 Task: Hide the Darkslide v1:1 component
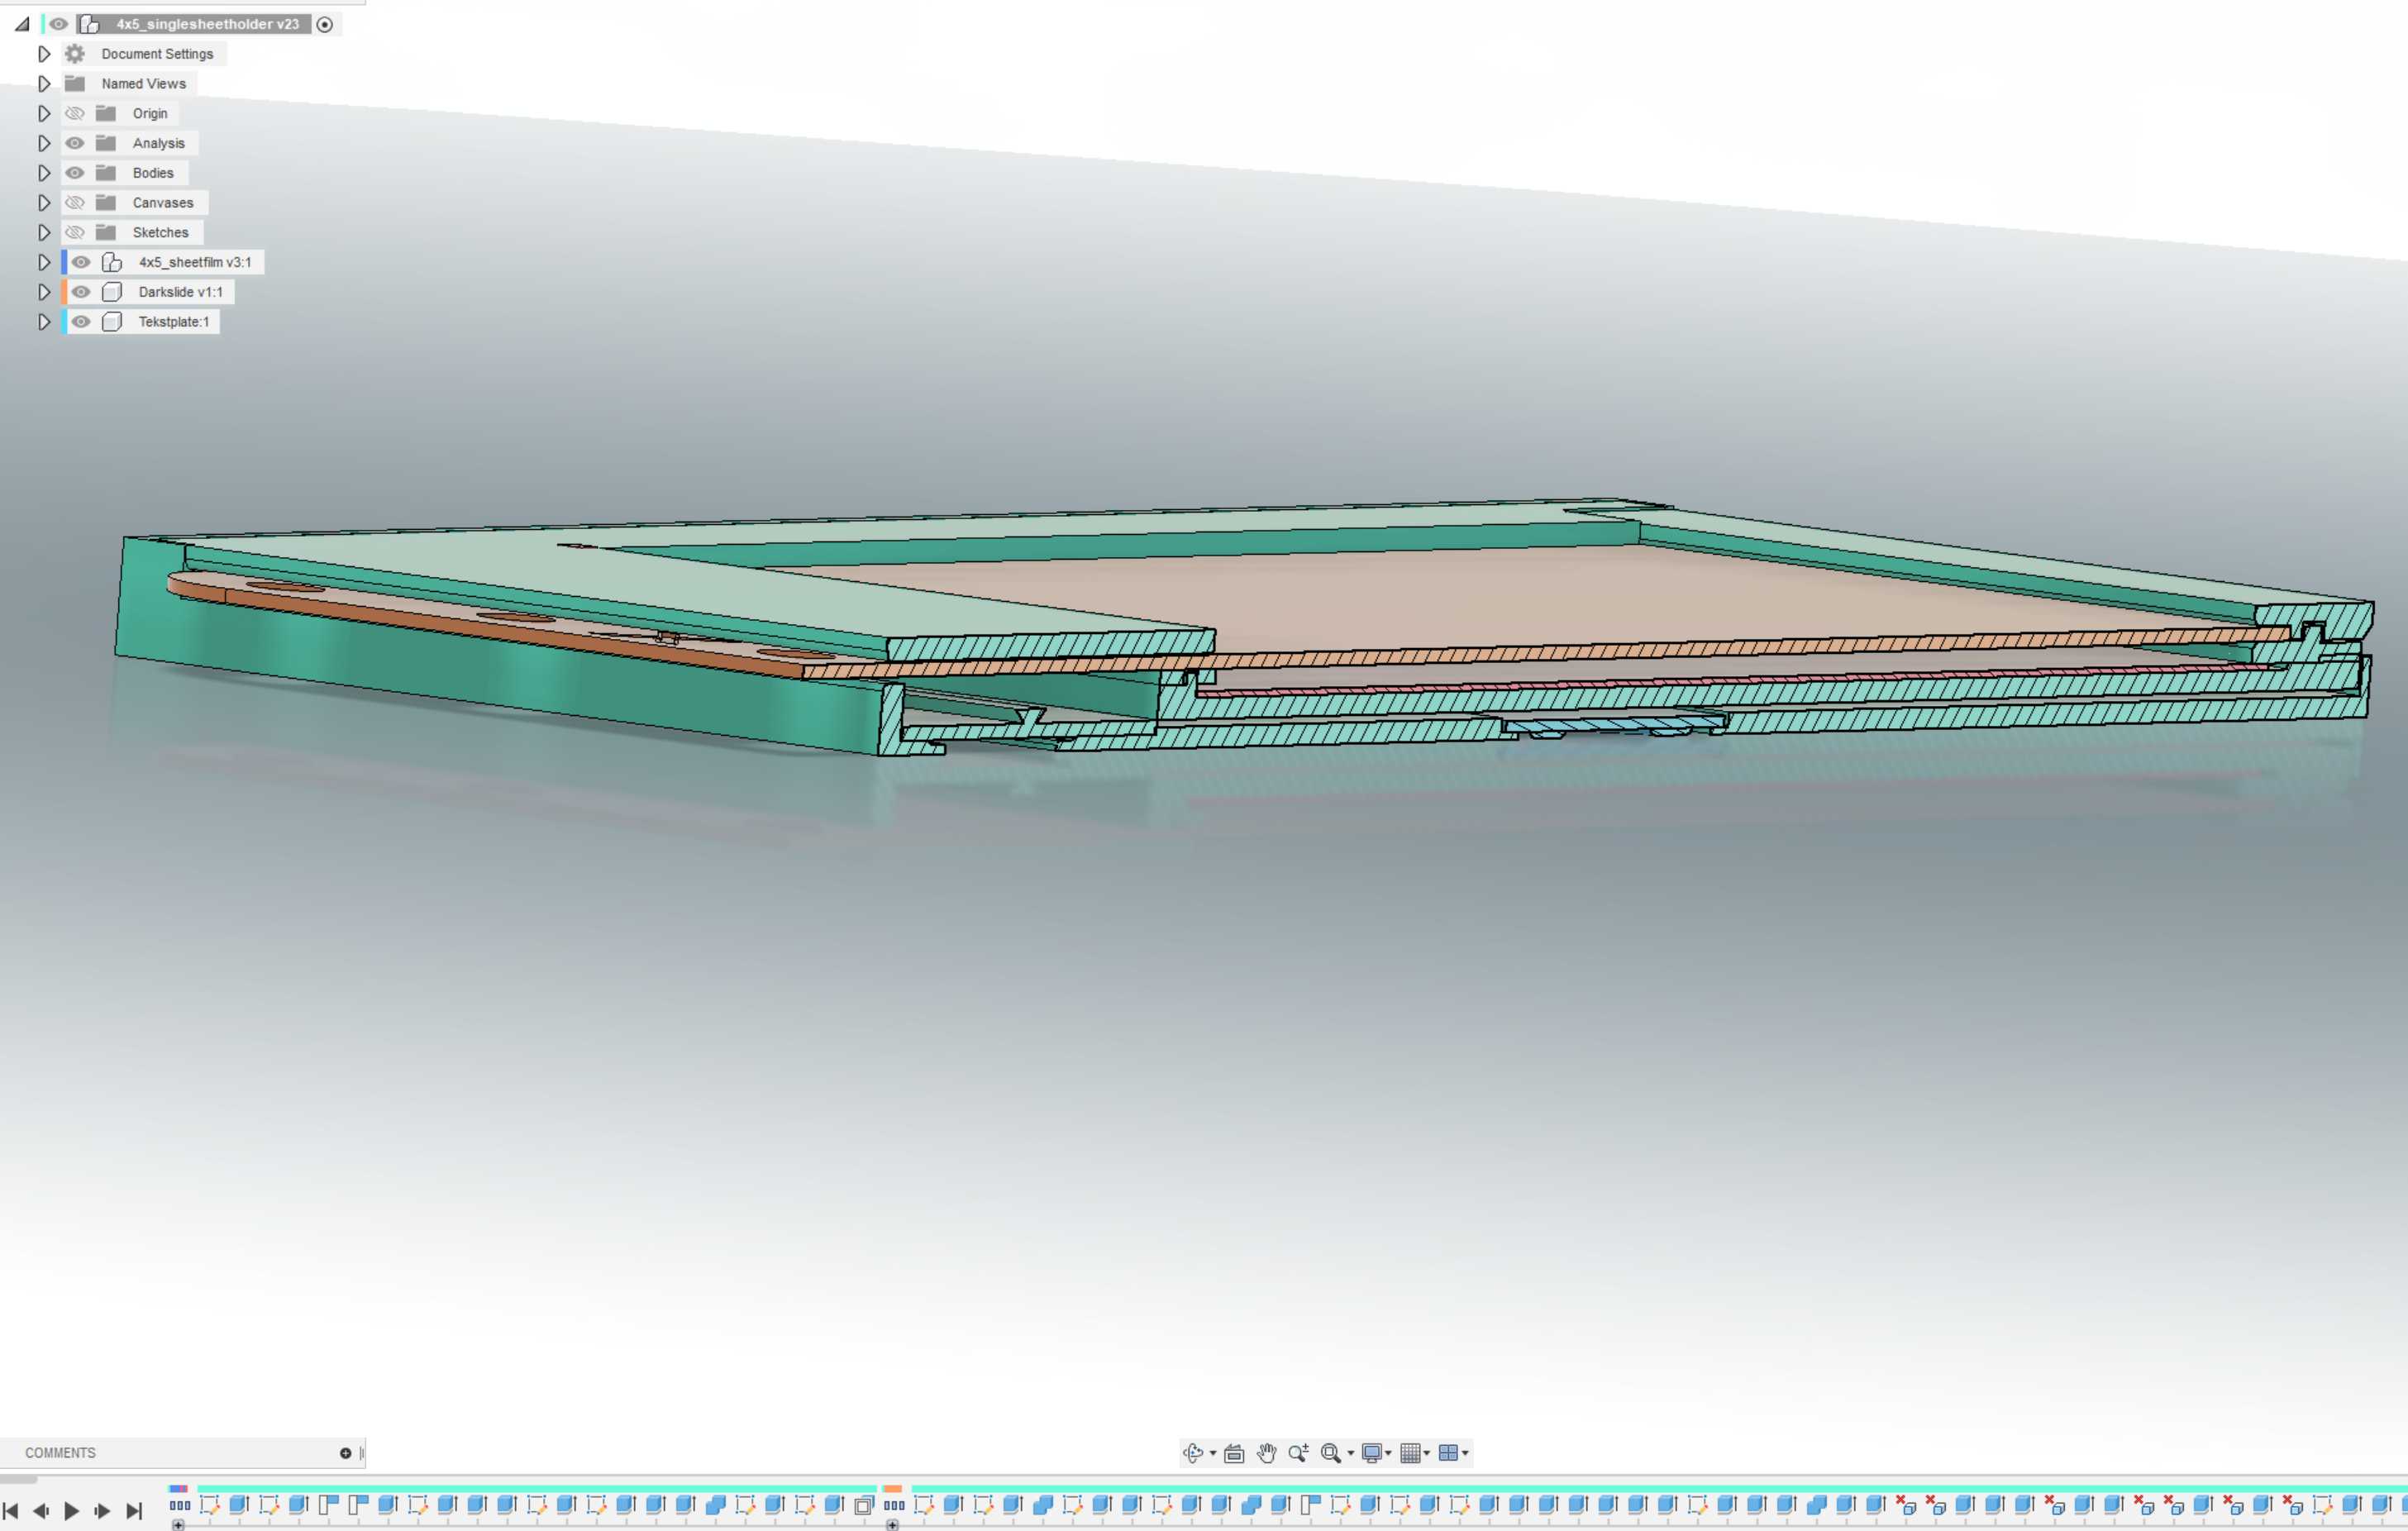click(x=81, y=292)
